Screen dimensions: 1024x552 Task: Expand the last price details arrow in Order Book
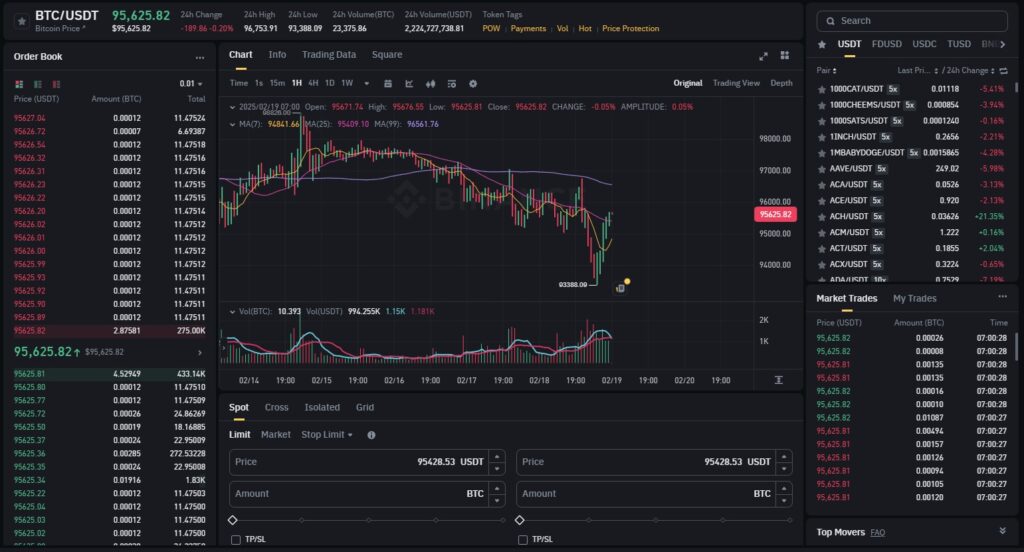(x=200, y=353)
